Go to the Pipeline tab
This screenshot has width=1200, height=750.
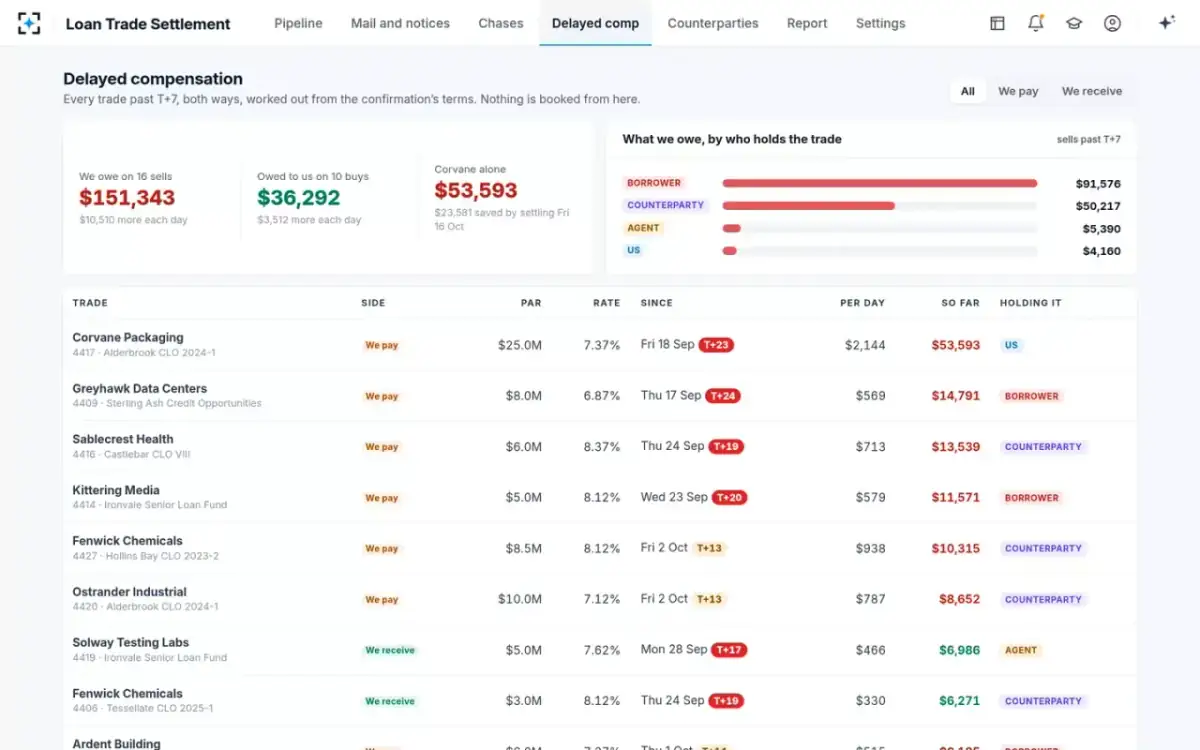(x=298, y=23)
